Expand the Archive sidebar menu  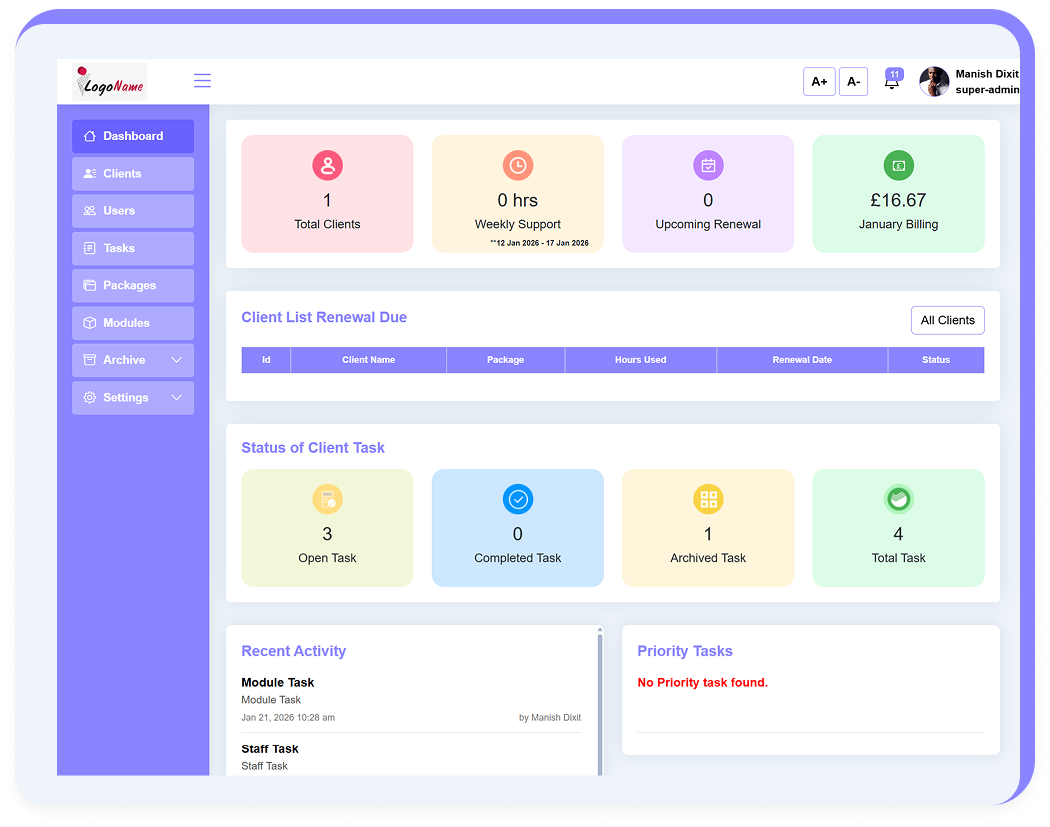coord(133,360)
